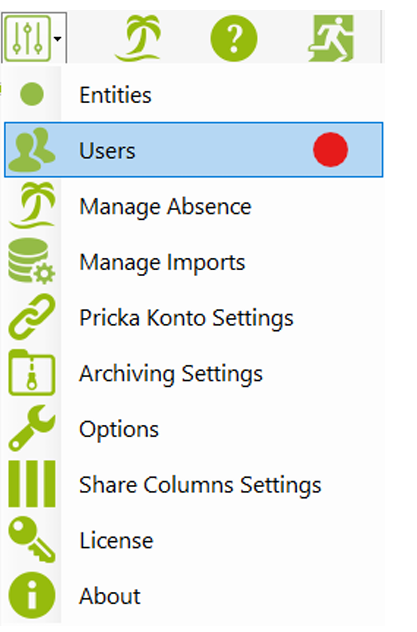Click the key icon for License
Screen dimensions: 417x632
(x=32, y=539)
